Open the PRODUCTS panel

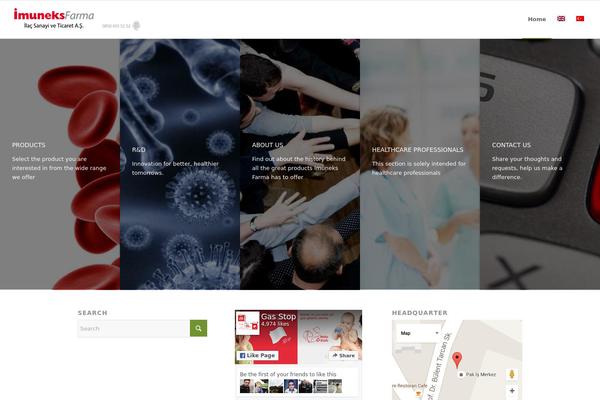click(60, 164)
